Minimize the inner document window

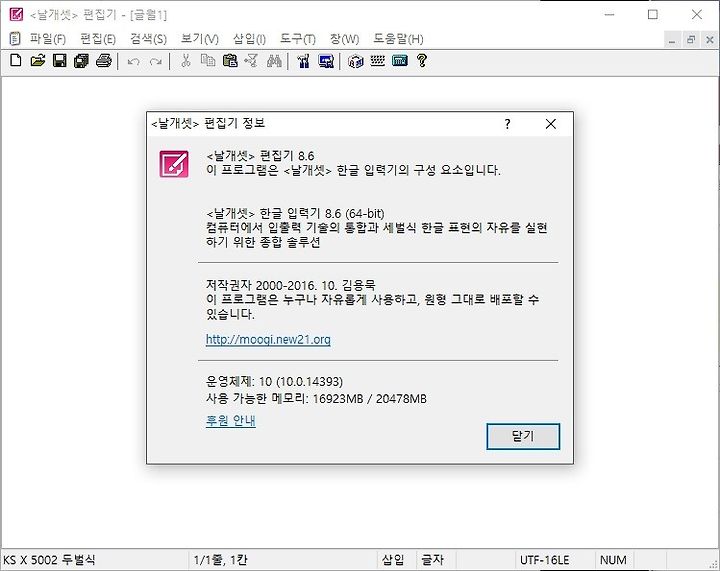coord(672,40)
